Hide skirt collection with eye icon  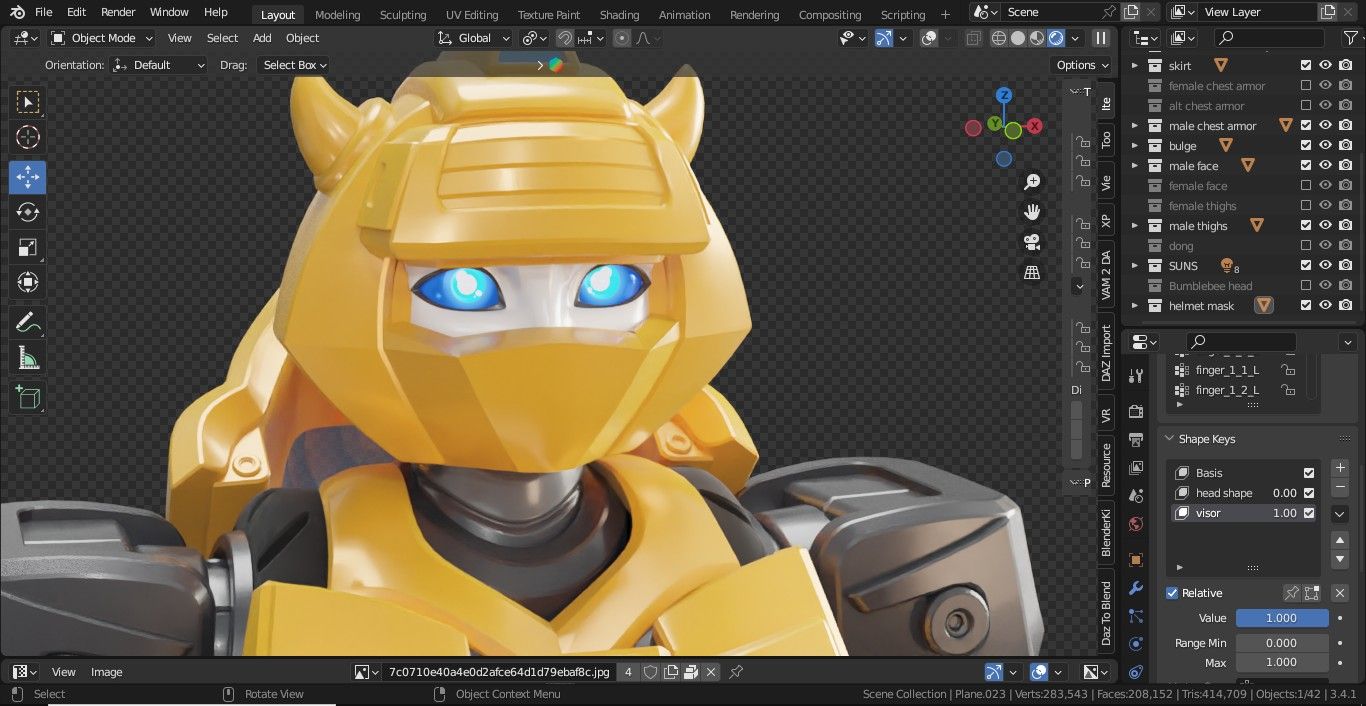[x=1325, y=65]
